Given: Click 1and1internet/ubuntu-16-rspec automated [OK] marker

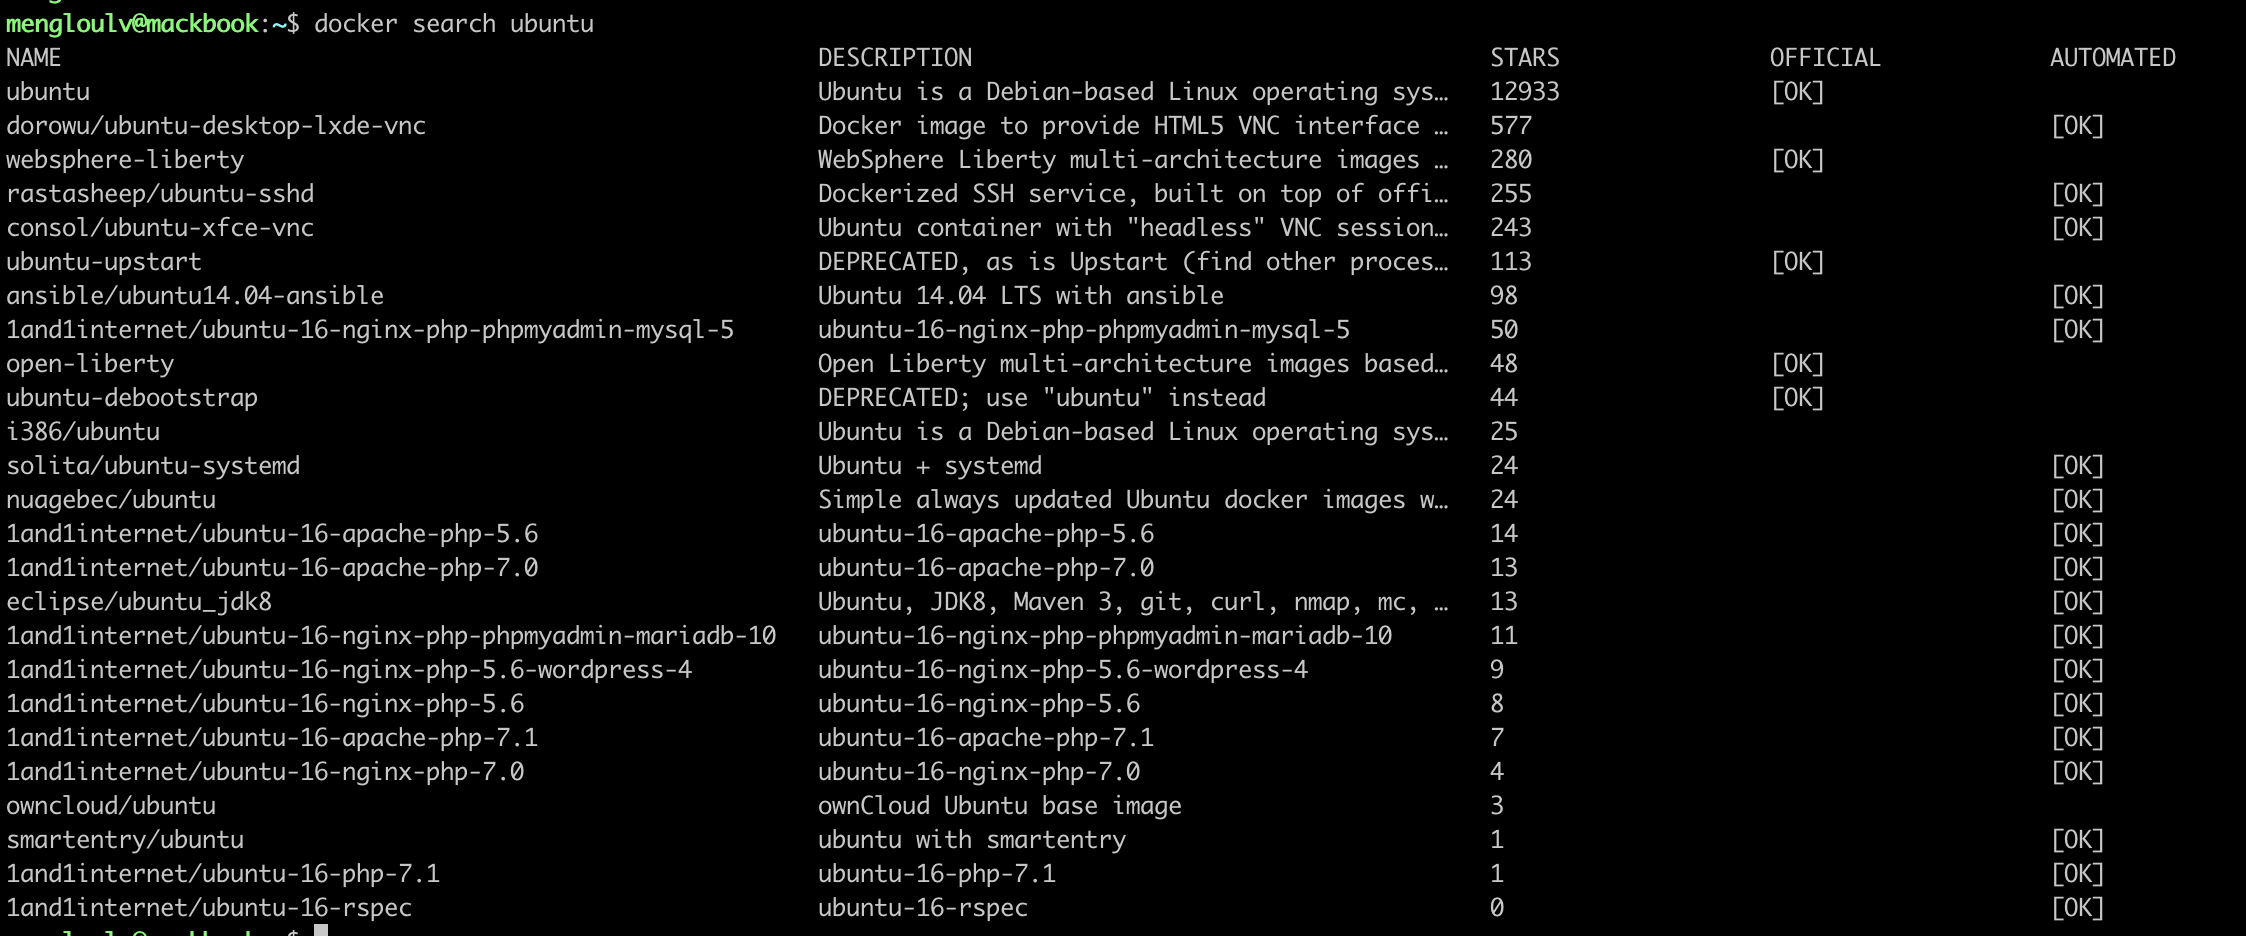Looking at the screenshot, I should coord(2078,908).
